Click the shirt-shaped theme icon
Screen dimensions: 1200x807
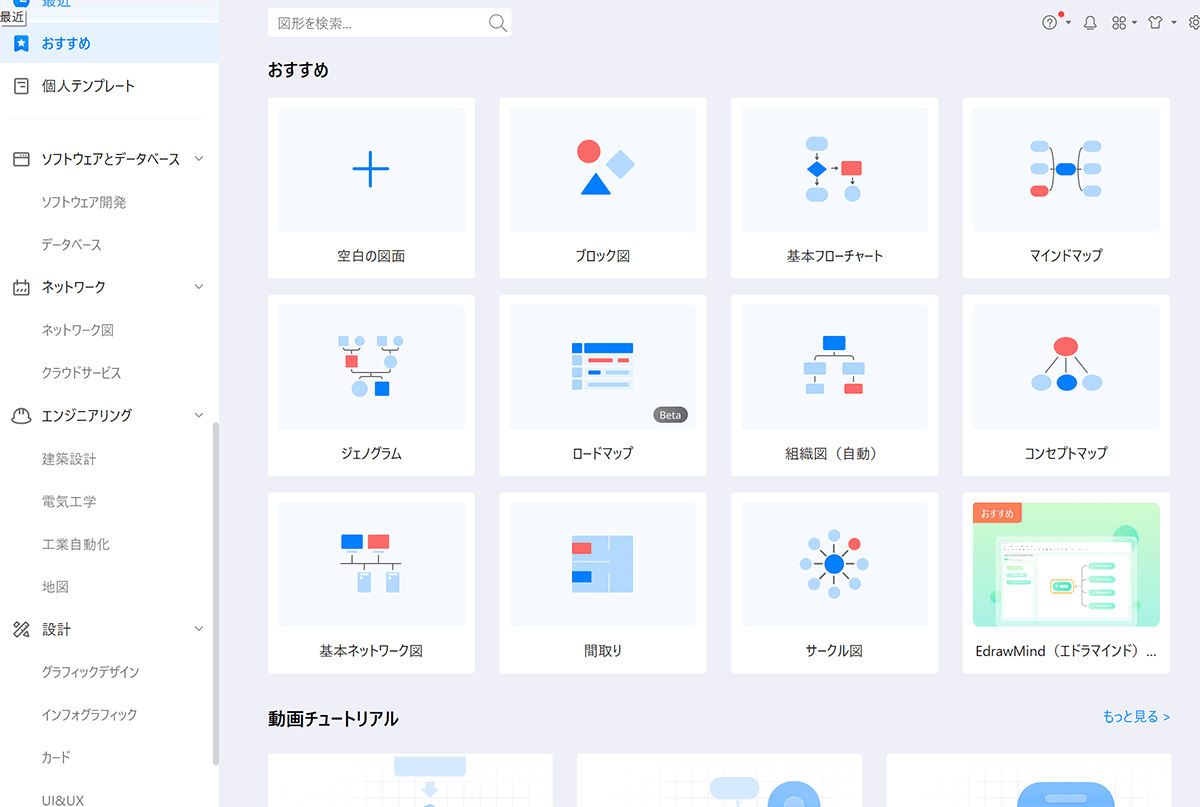pyautogui.click(x=1155, y=23)
